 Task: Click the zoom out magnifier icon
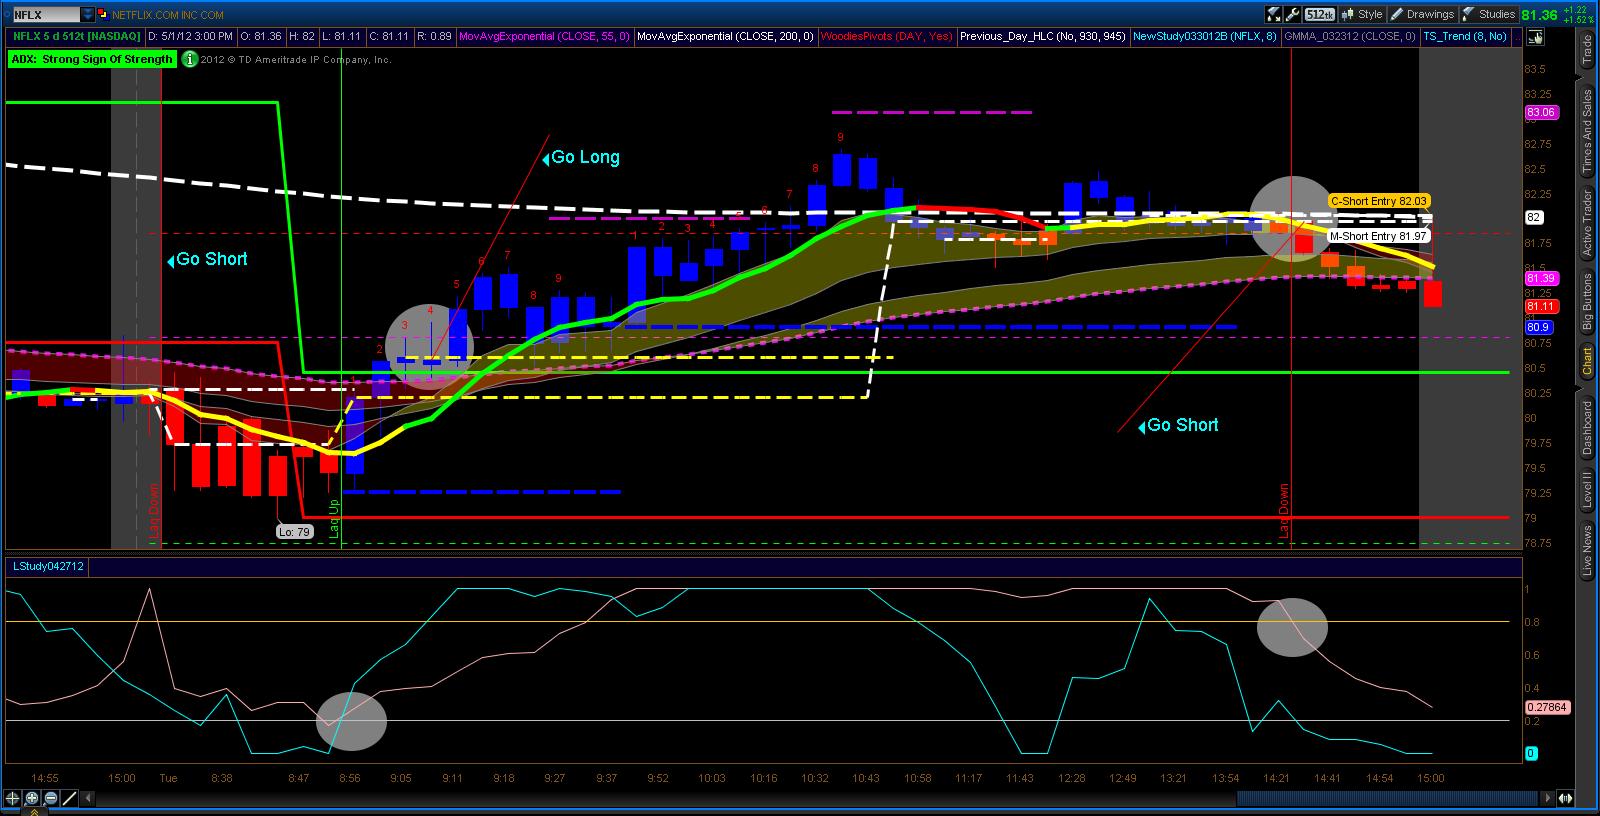click(49, 798)
